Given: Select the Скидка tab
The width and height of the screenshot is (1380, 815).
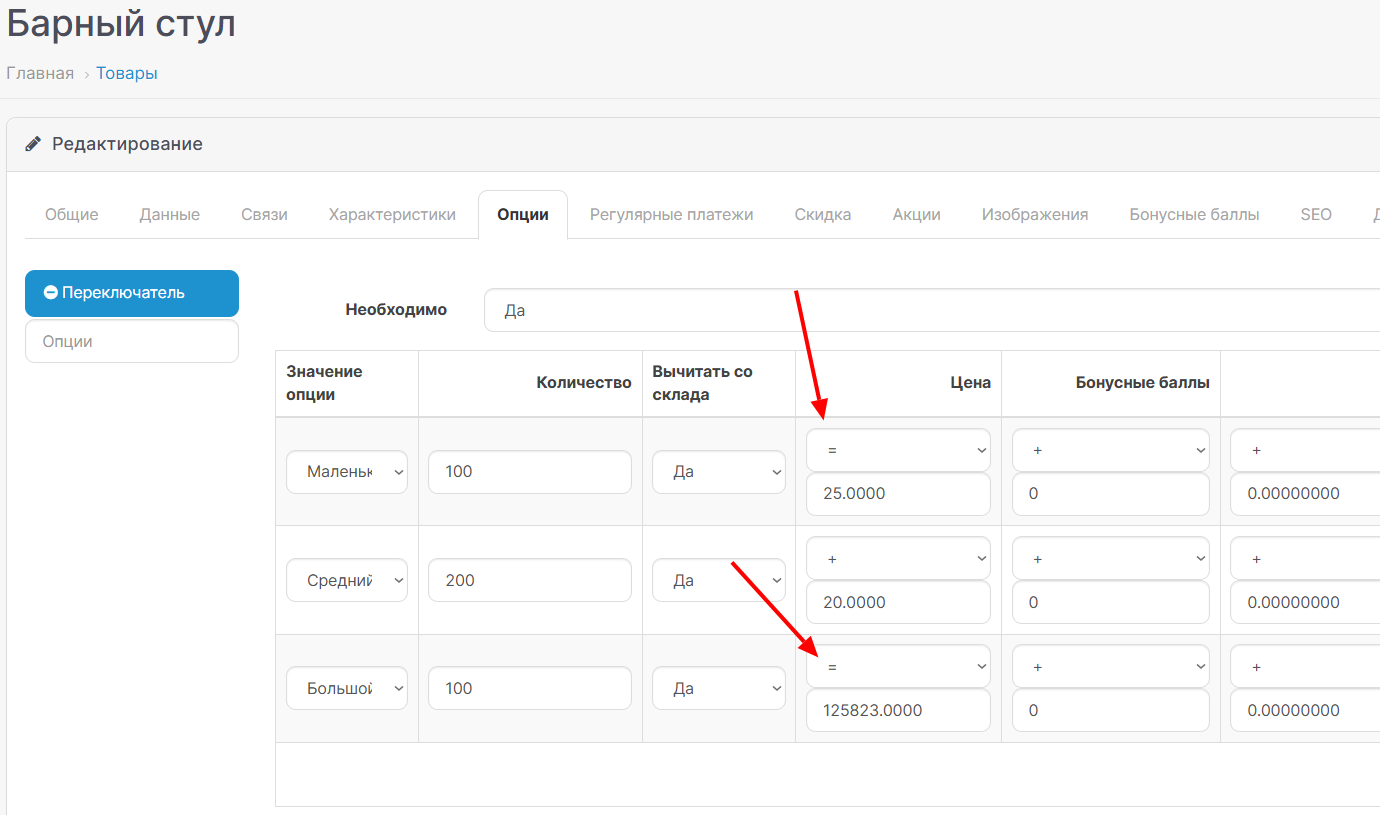Looking at the screenshot, I should tap(822, 214).
